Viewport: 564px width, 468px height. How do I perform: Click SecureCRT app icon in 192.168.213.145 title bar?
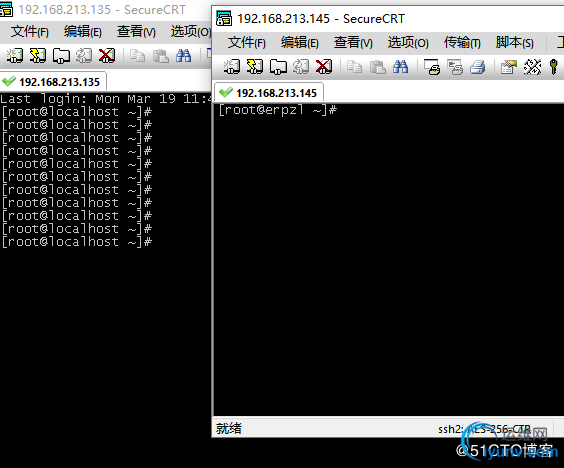(x=224, y=18)
